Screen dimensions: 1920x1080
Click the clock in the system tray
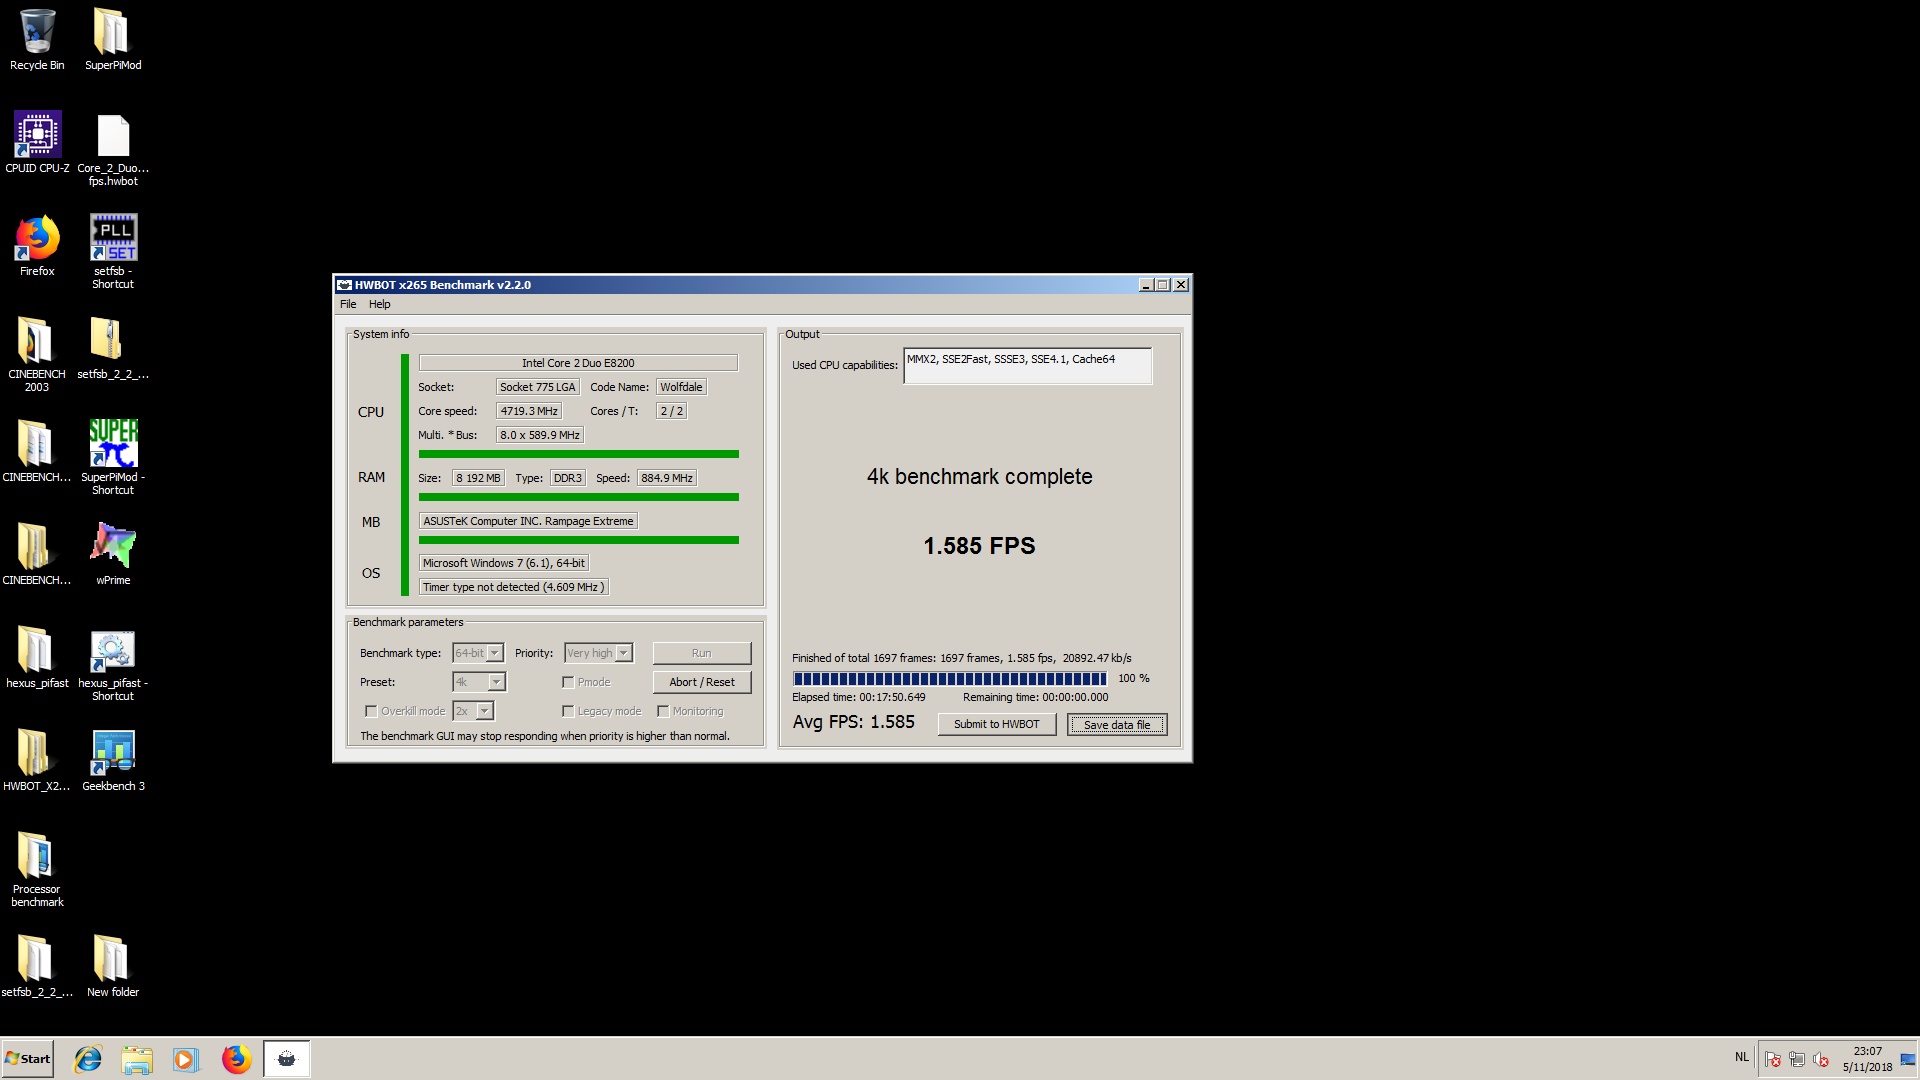[x=1867, y=1059]
